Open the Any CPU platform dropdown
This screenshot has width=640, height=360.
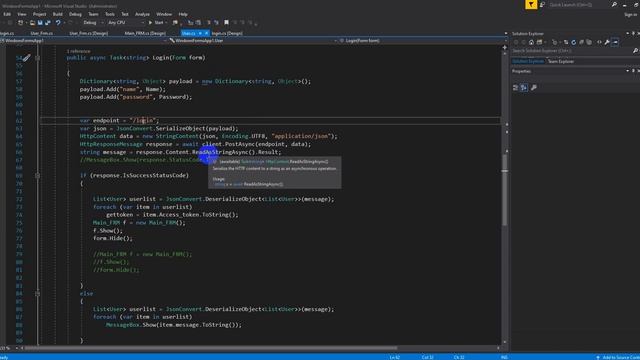pyautogui.click(x=126, y=23)
